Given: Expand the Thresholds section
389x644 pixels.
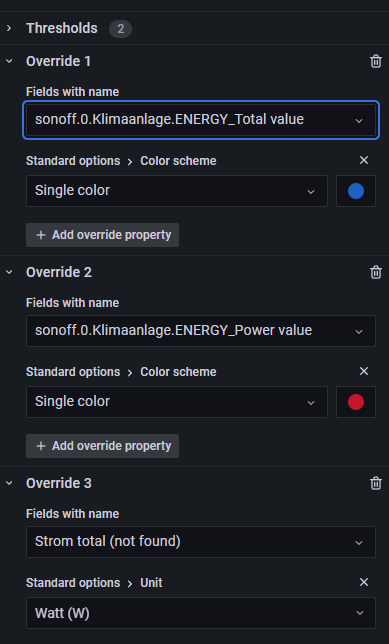Looking at the screenshot, I should pos(9,28).
